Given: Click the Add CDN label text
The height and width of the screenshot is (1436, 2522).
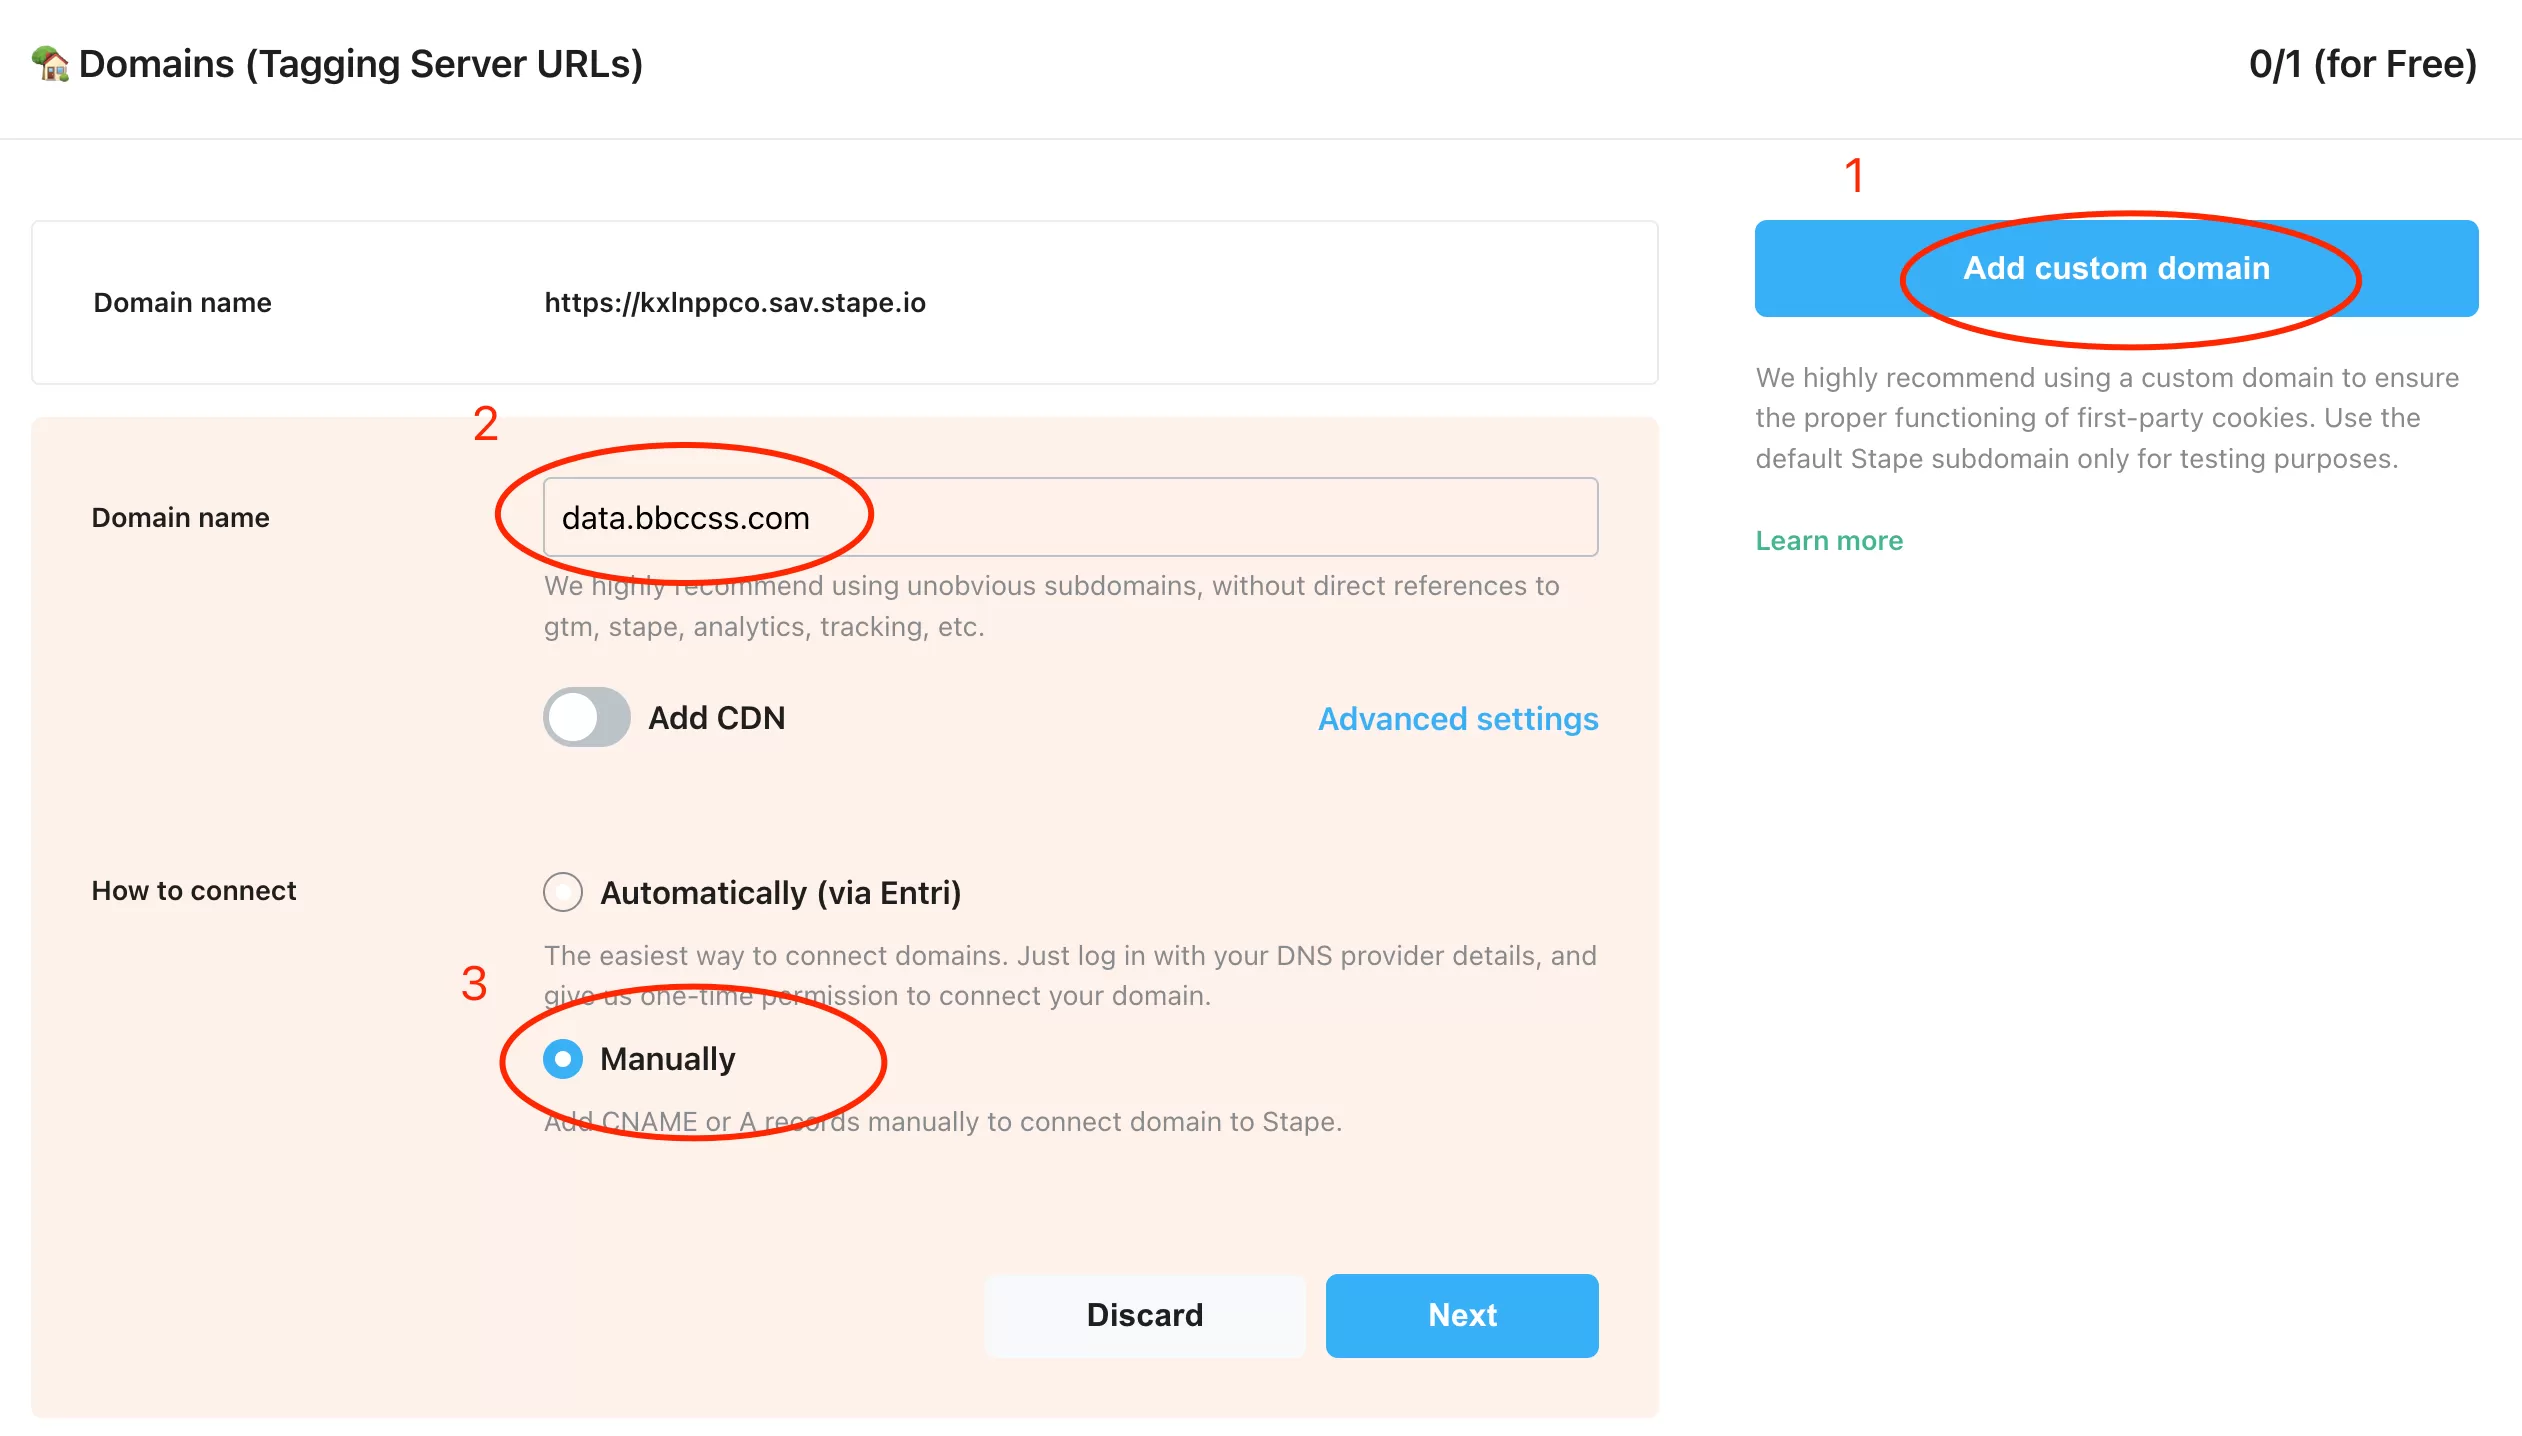Looking at the screenshot, I should point(717,717).
